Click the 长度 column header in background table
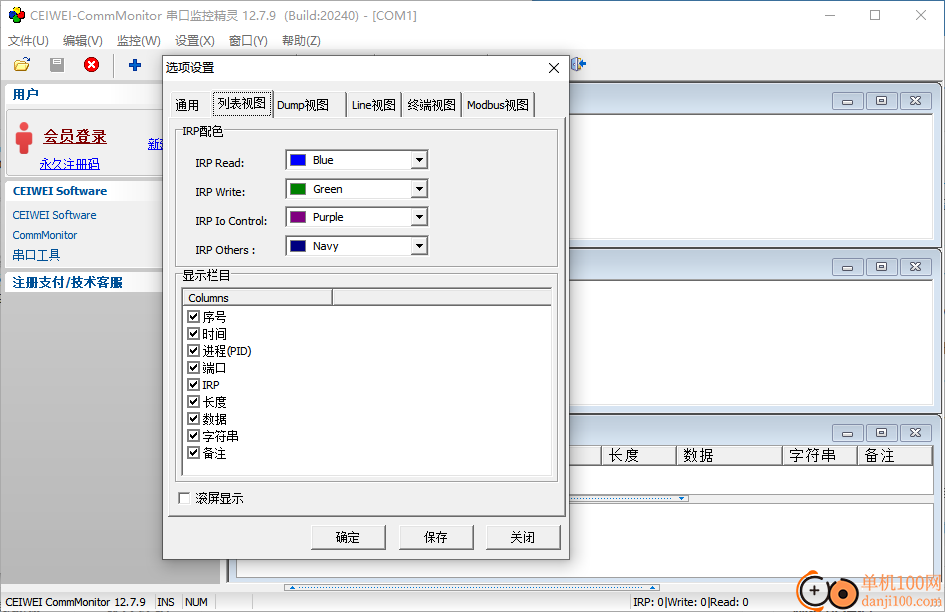 point(639,456)
